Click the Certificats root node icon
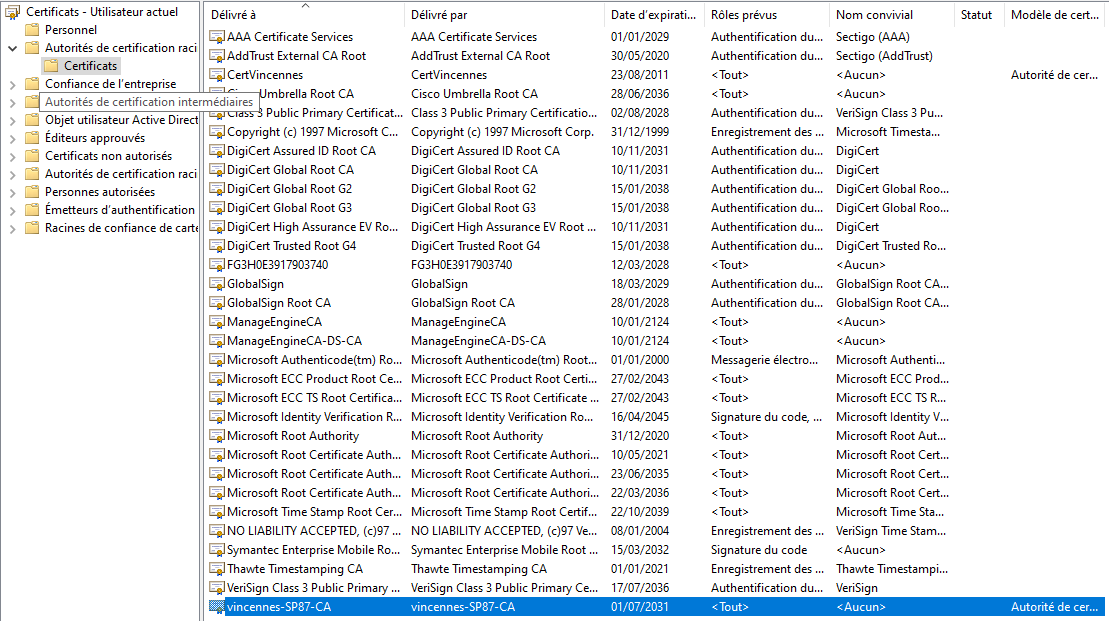1109x621 pixels. point(13,12)
